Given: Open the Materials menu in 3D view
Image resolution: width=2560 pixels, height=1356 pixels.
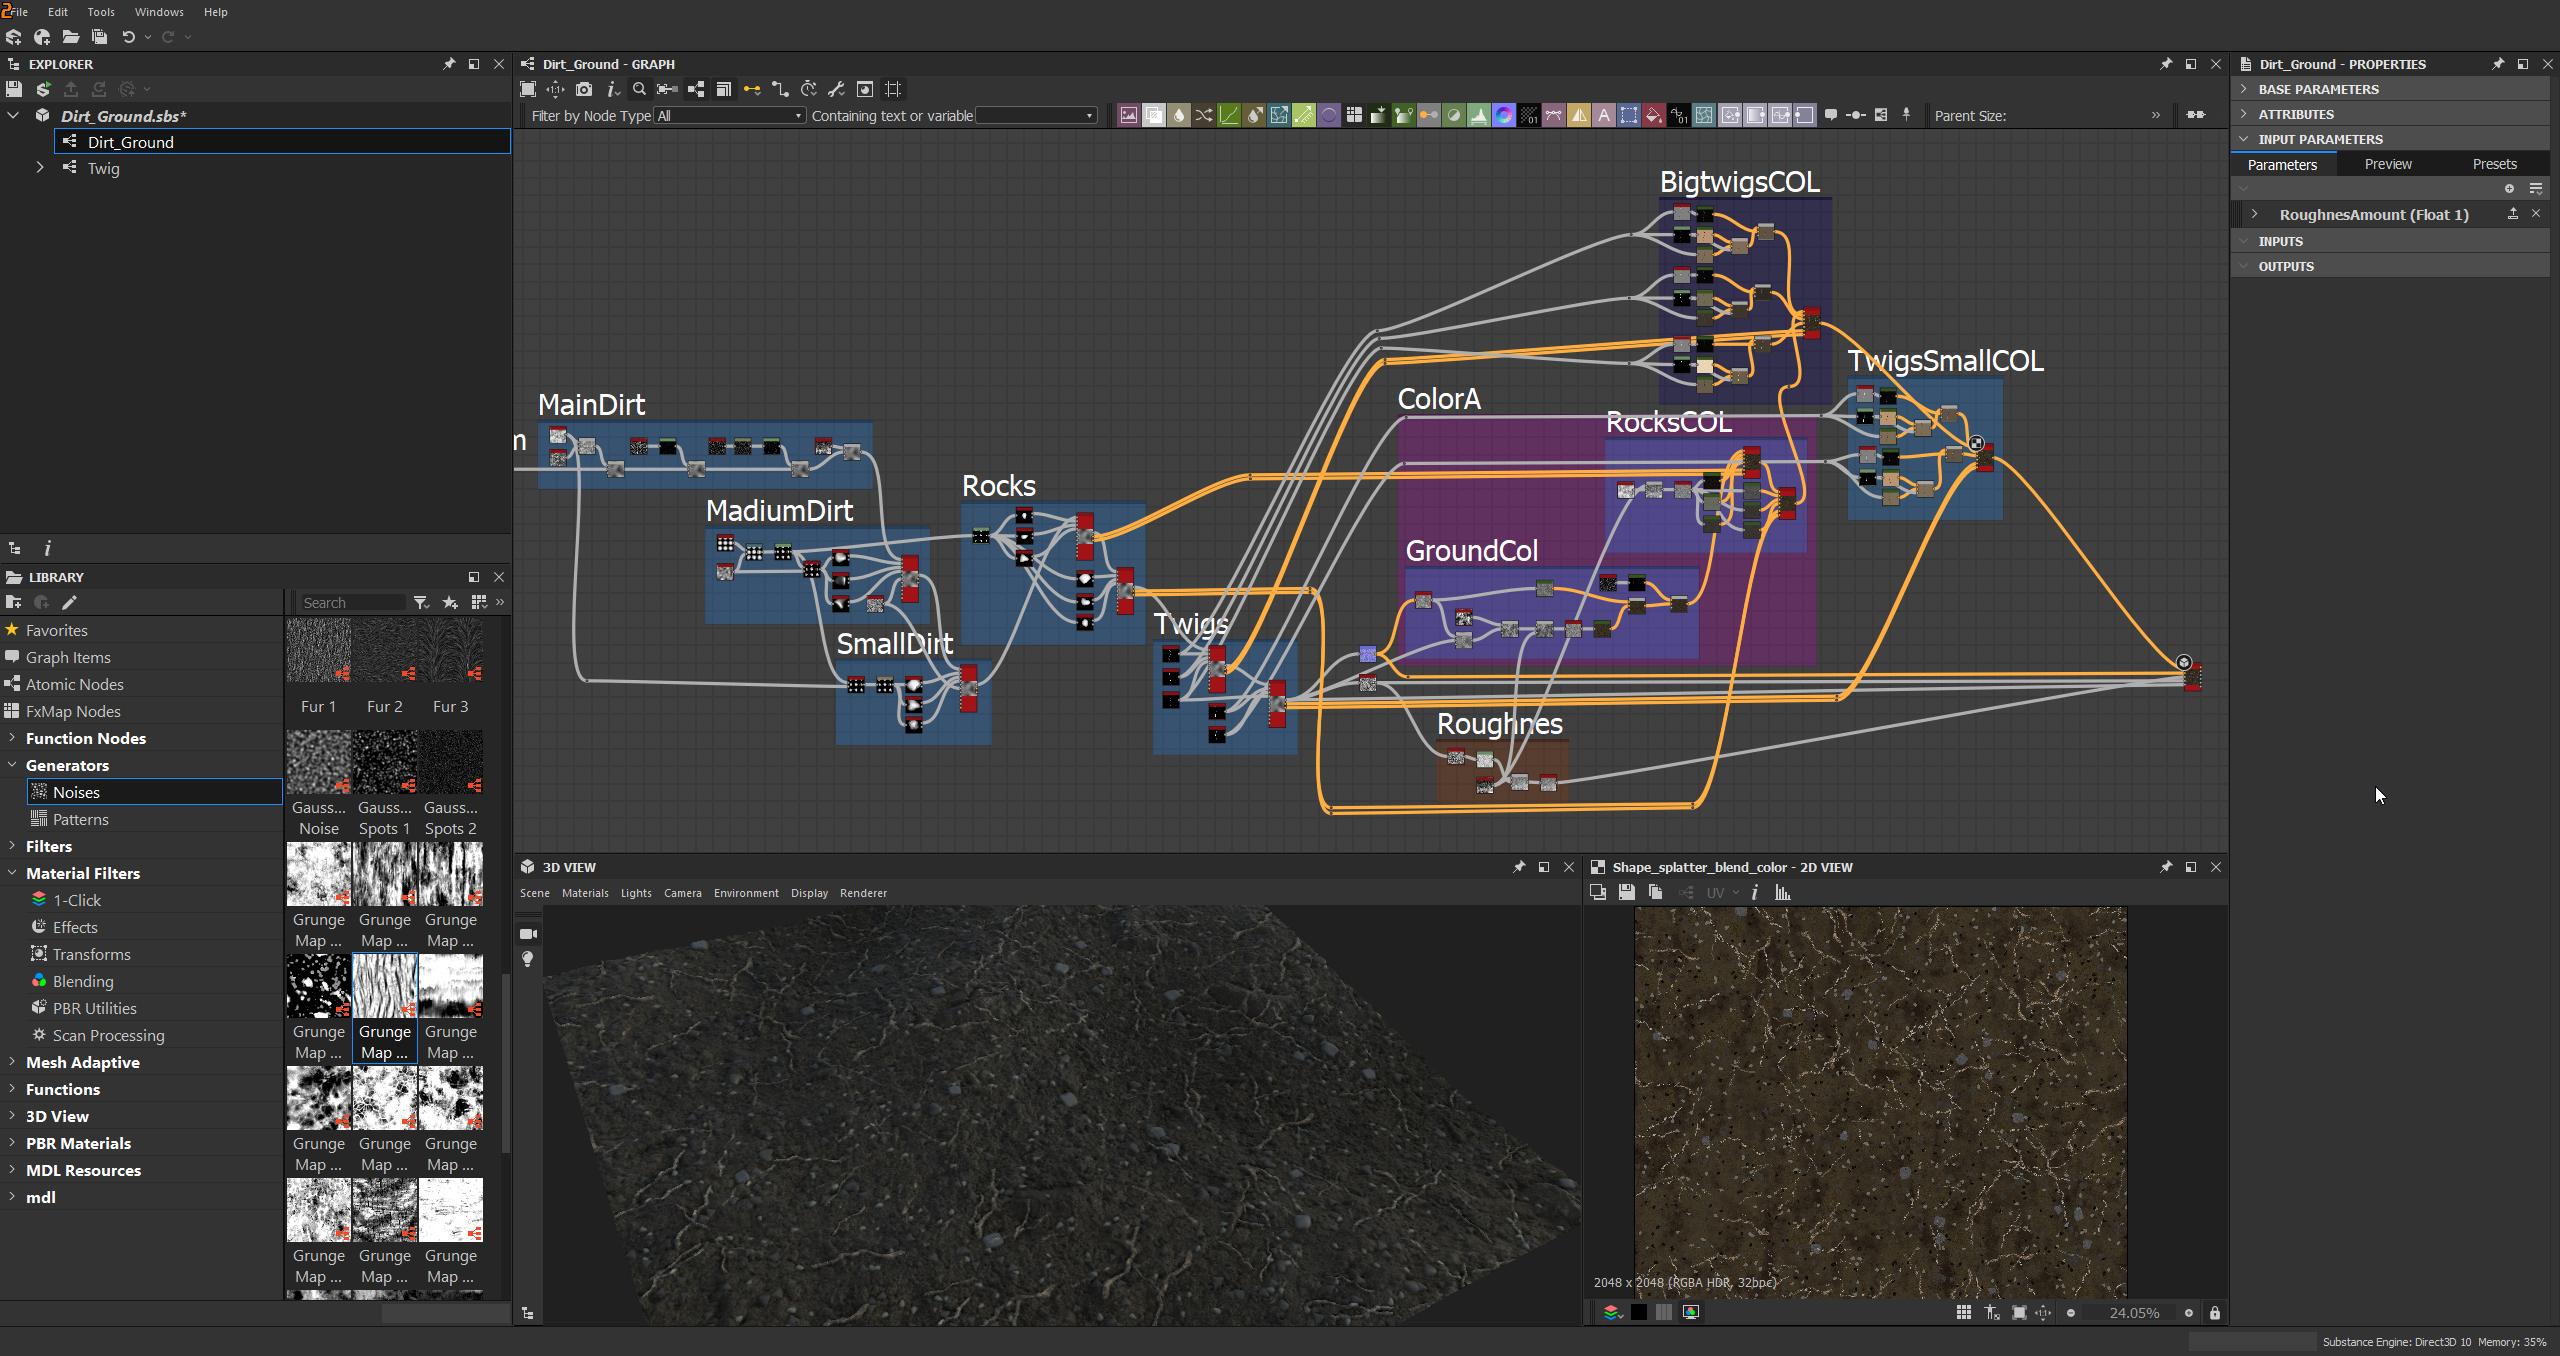Looking at the screenshot, I should [584, 893].
